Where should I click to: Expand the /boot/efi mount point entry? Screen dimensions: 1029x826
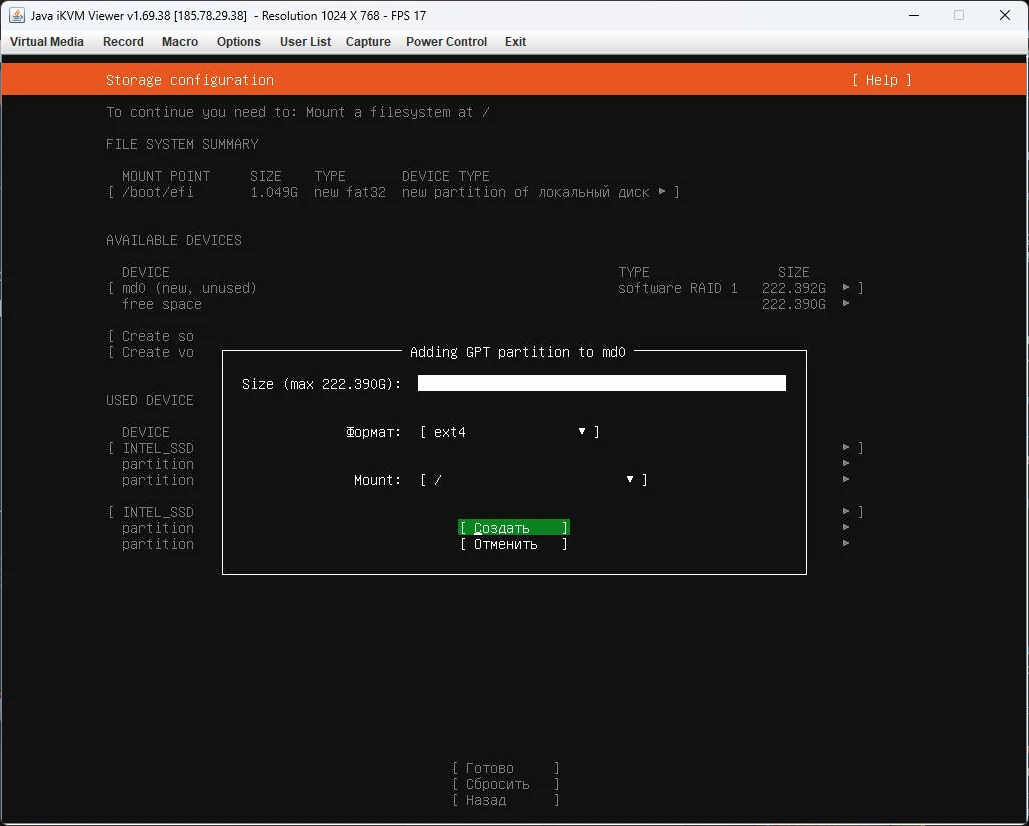[662, 192]
